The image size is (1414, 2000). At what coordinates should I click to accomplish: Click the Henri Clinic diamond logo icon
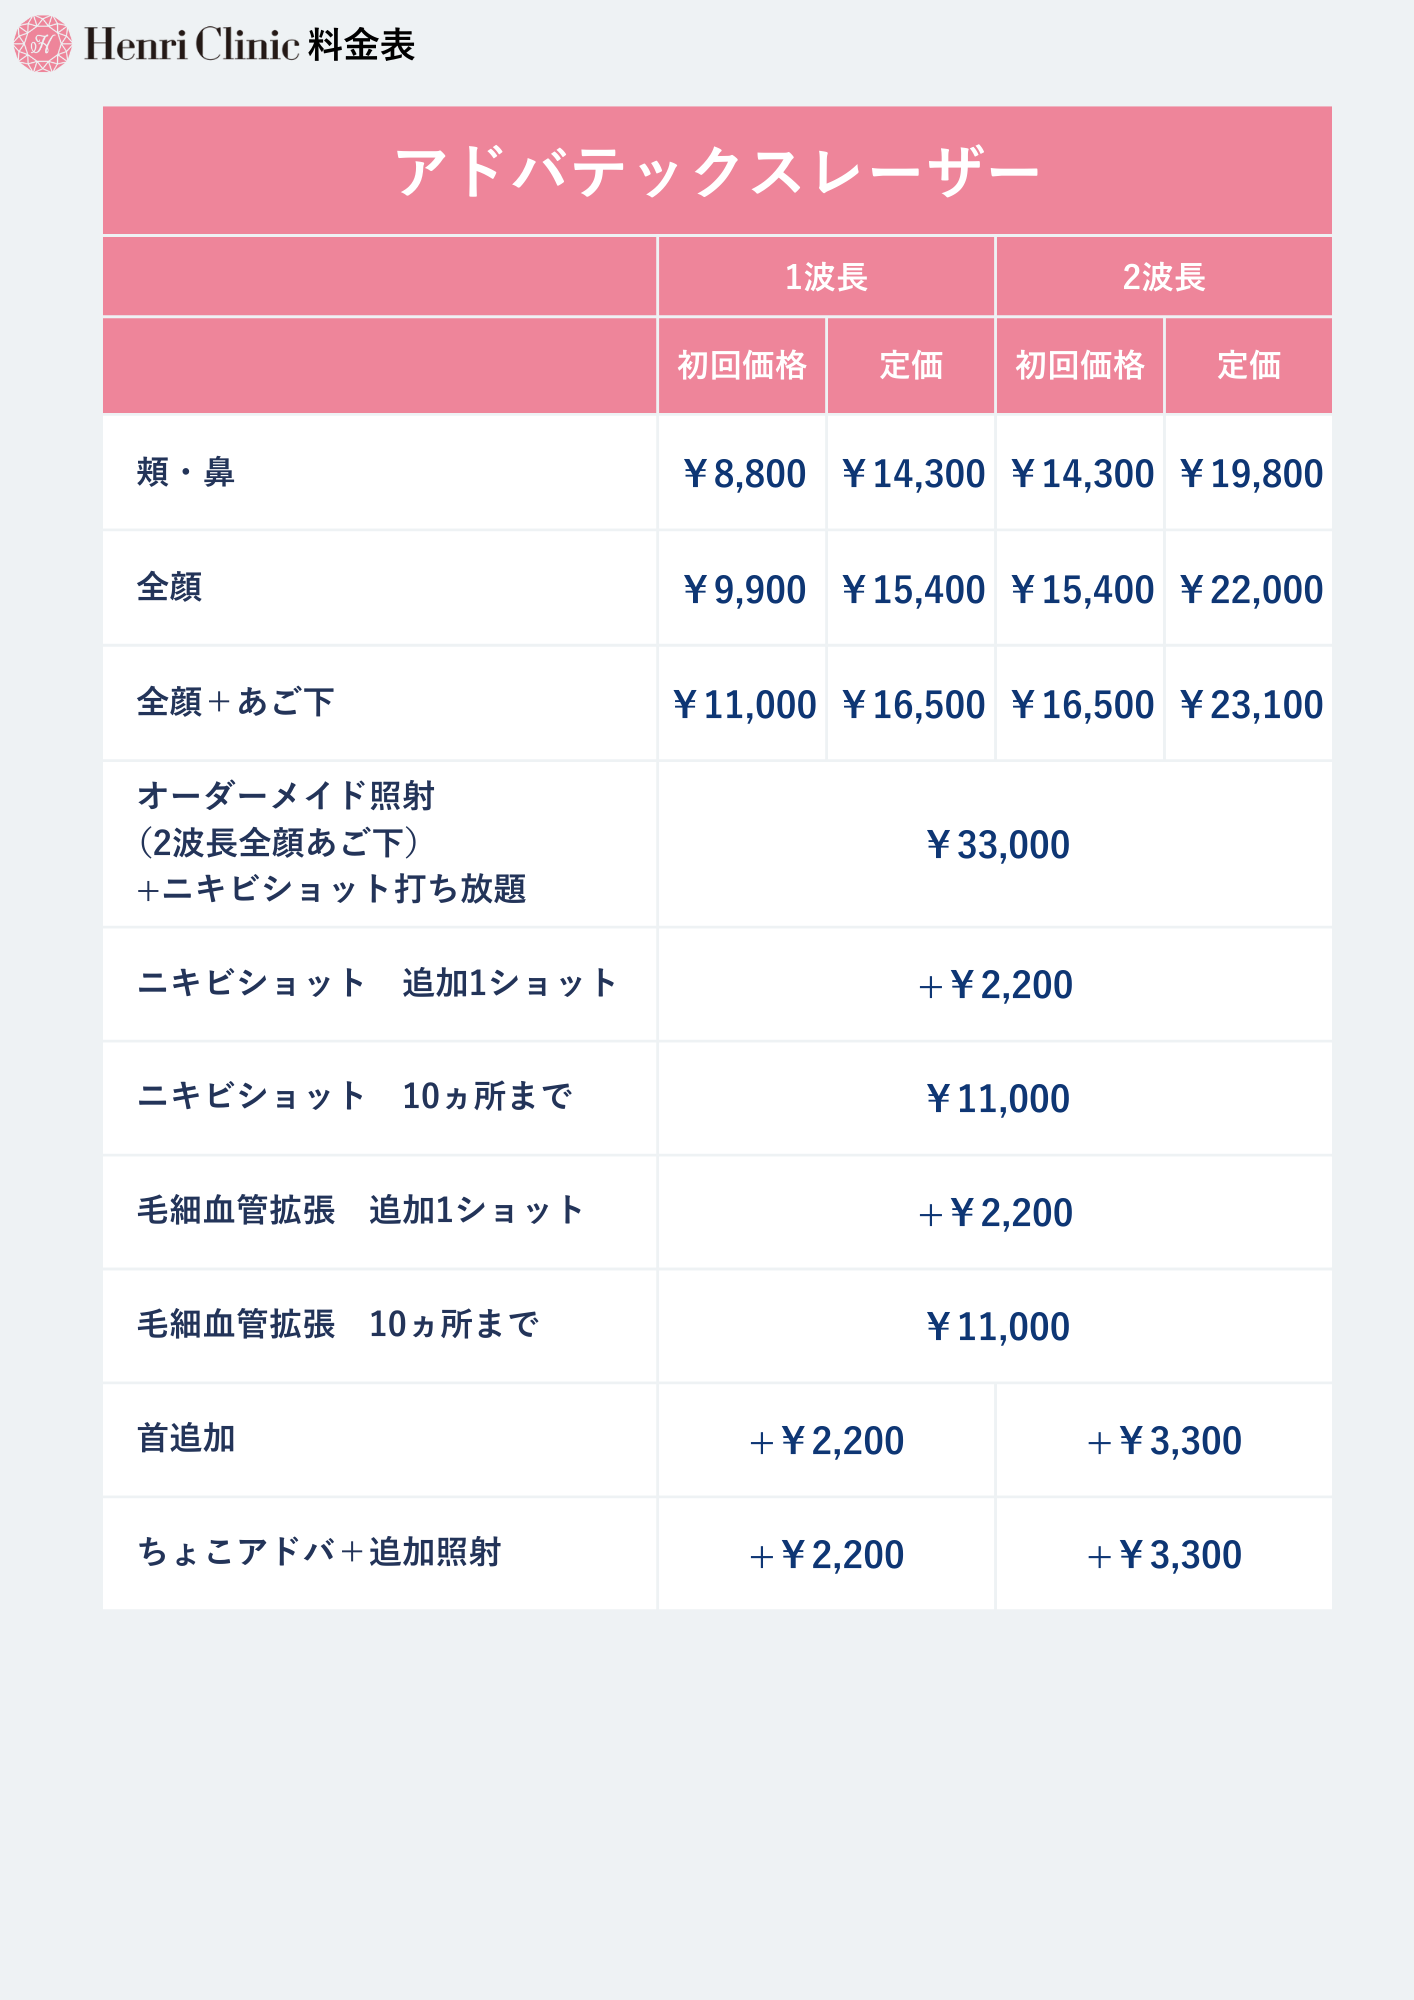pos(42,44)
